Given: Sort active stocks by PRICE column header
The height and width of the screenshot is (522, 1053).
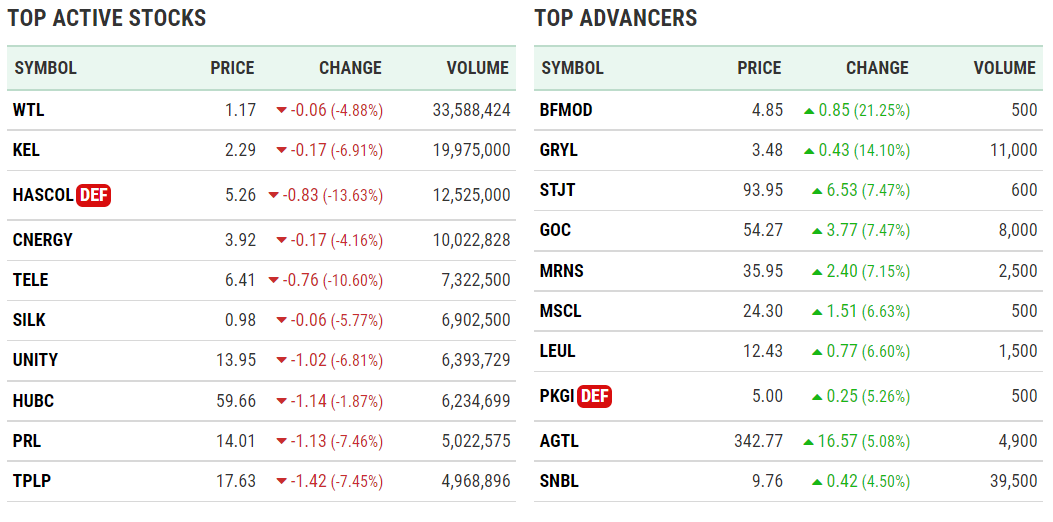Looking at the screenshot, I should coord(232,68).
